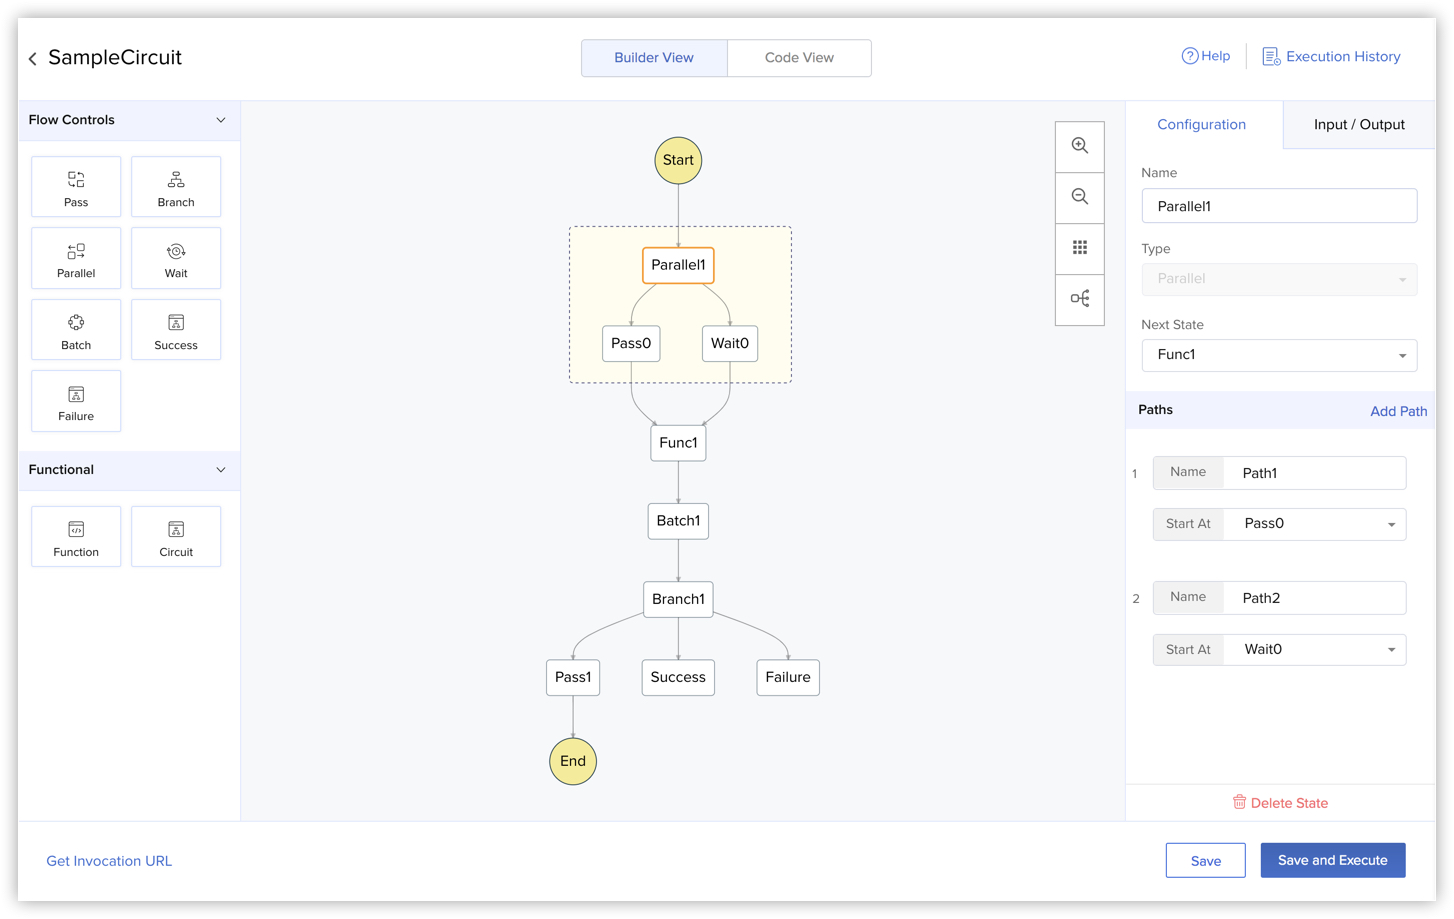This screenshot has height=919, width=1454.
Task: Click the Save button
Action: (x=1205, y=860)
